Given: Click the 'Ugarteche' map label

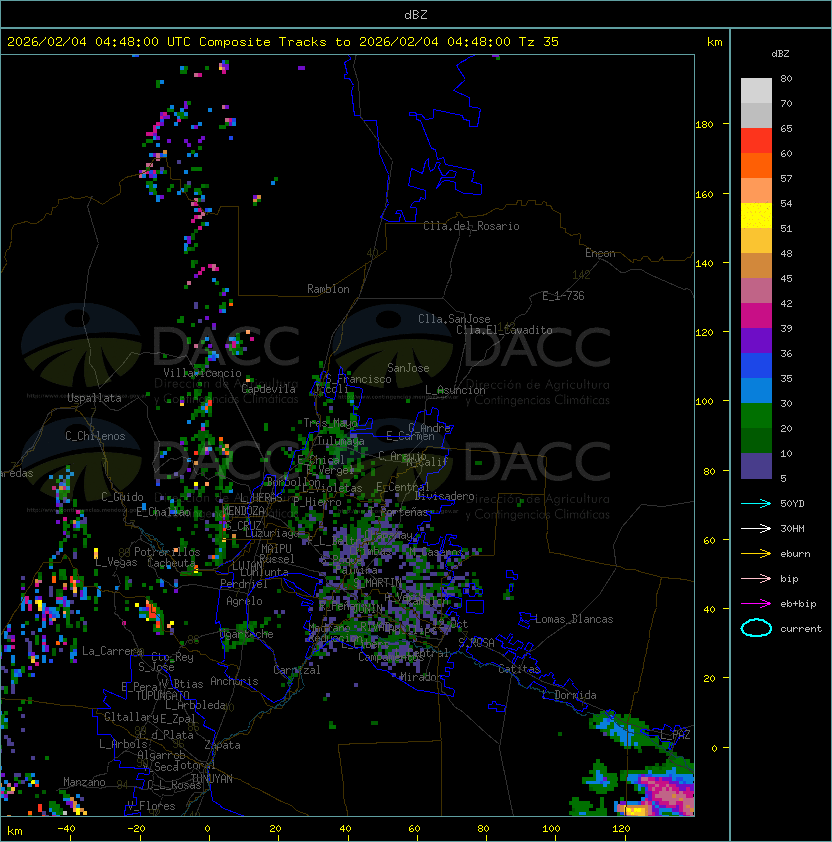Looking at the screenshot, I should (x=247, y=634).
